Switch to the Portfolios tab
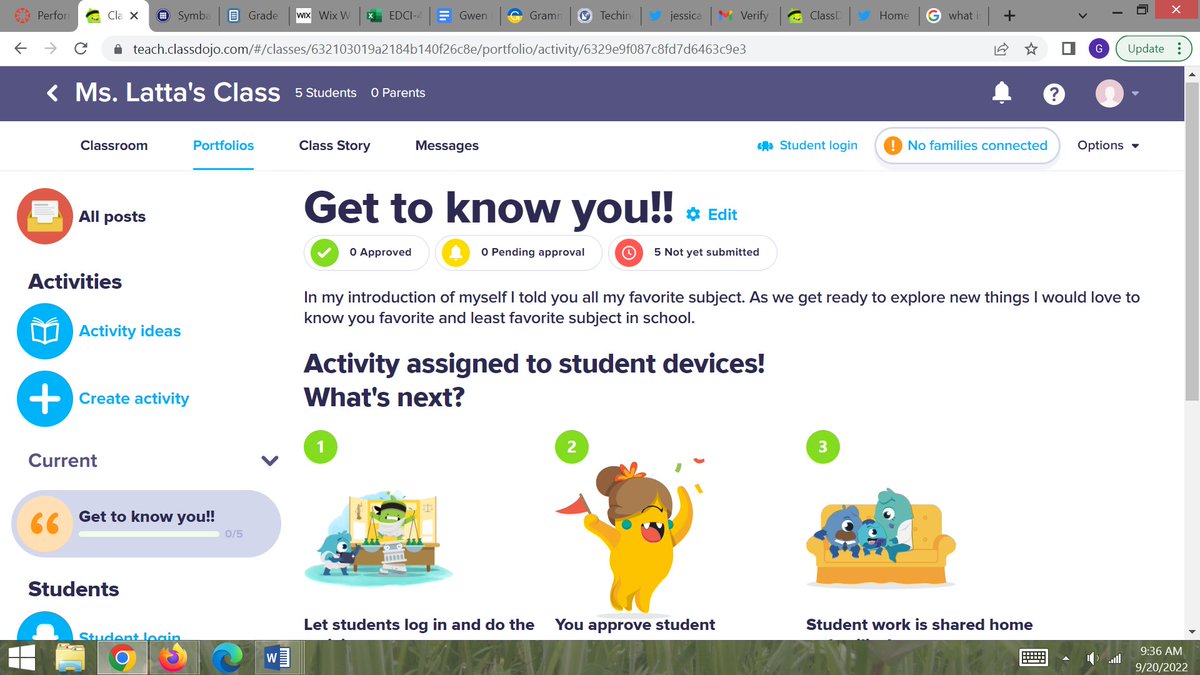Image resolution: width=1200 pixels, height=675 pixels. [x=223, y=145]
